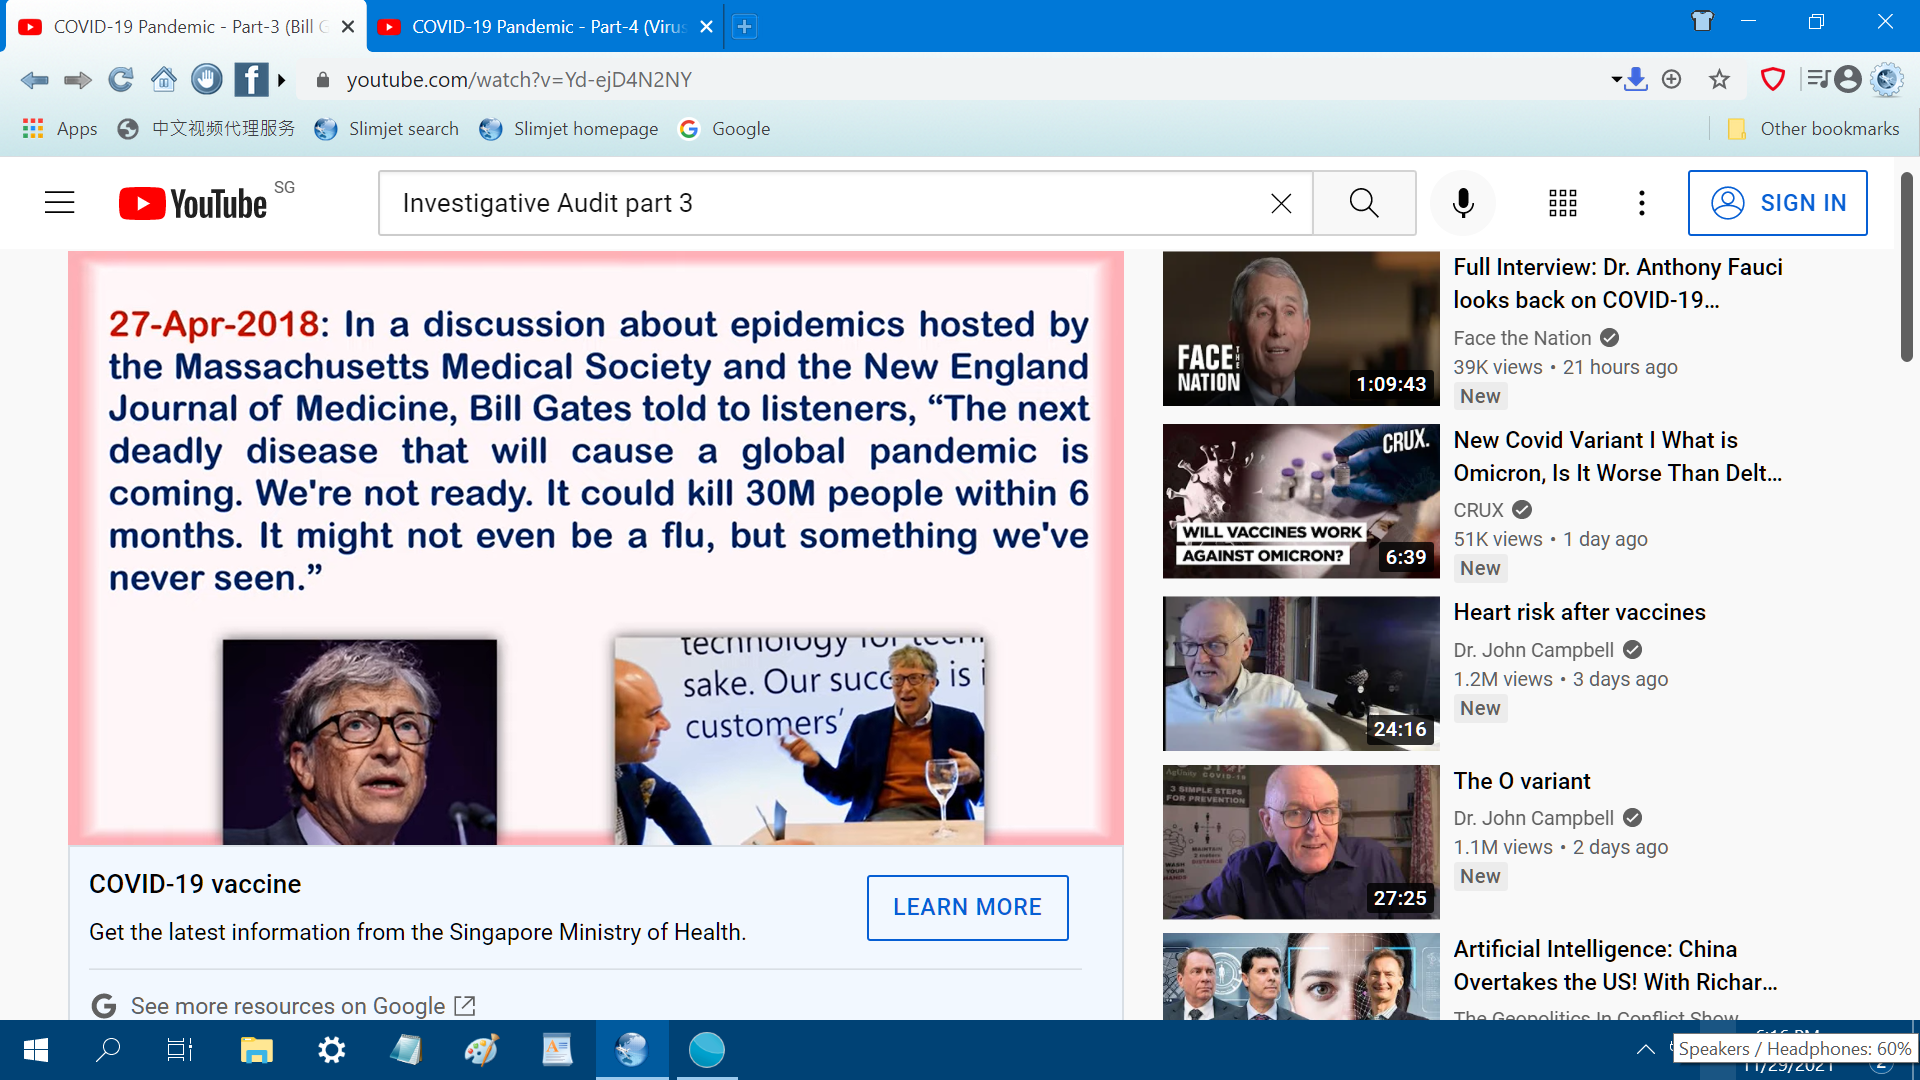Click the page vertical scrollbar
Image resolution: width=1920 pixels, height=1080 pixels.
coord(1907,267)
